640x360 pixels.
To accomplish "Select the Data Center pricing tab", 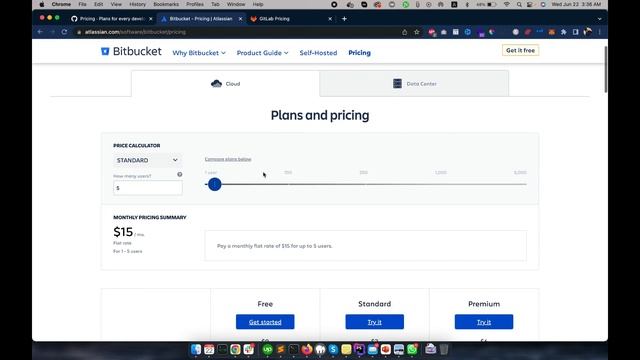I will 414,84.
